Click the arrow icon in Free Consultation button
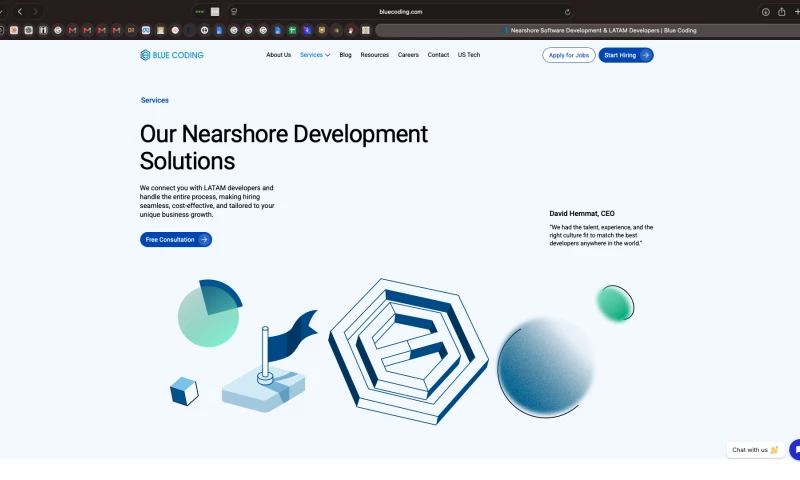The width and height of the screenshot is (800, 480). pyautogui.click(x=204, y=239)
